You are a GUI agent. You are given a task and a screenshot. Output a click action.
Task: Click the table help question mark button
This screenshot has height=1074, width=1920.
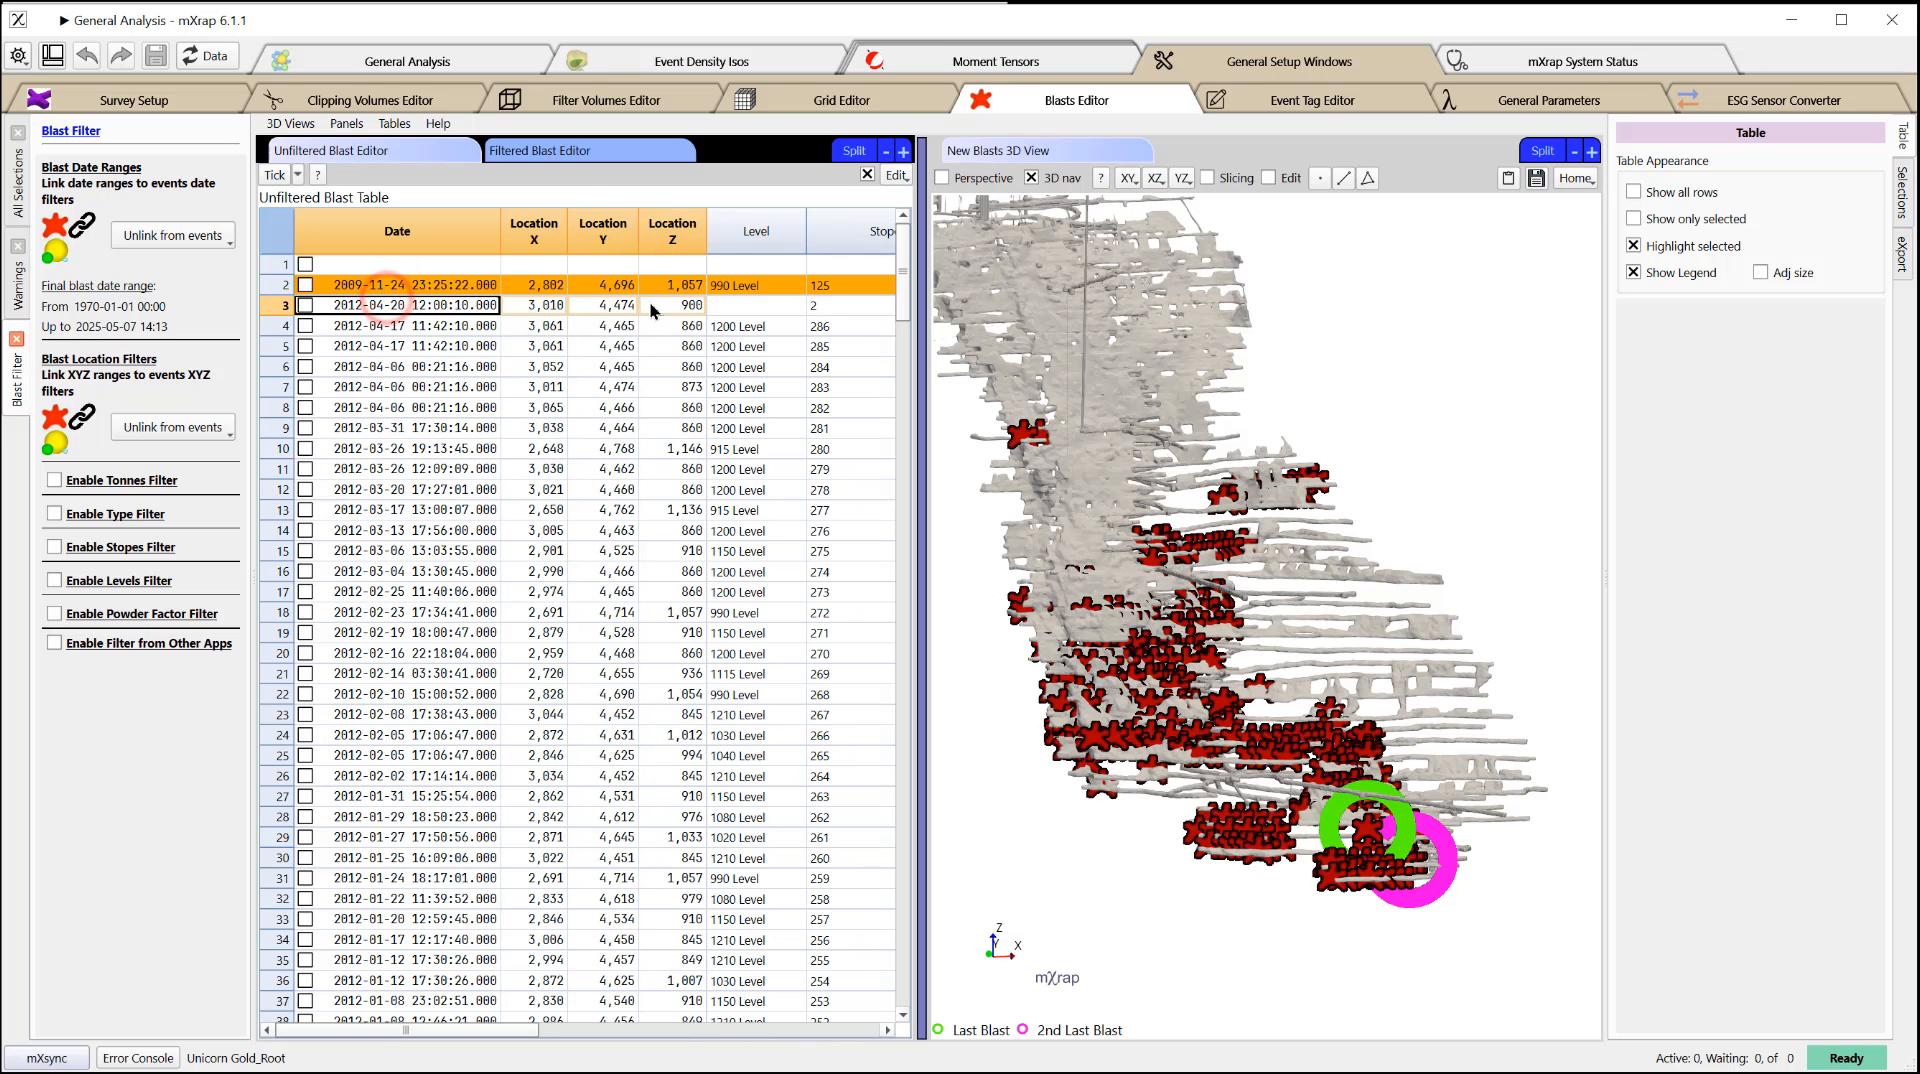point(318,175)
